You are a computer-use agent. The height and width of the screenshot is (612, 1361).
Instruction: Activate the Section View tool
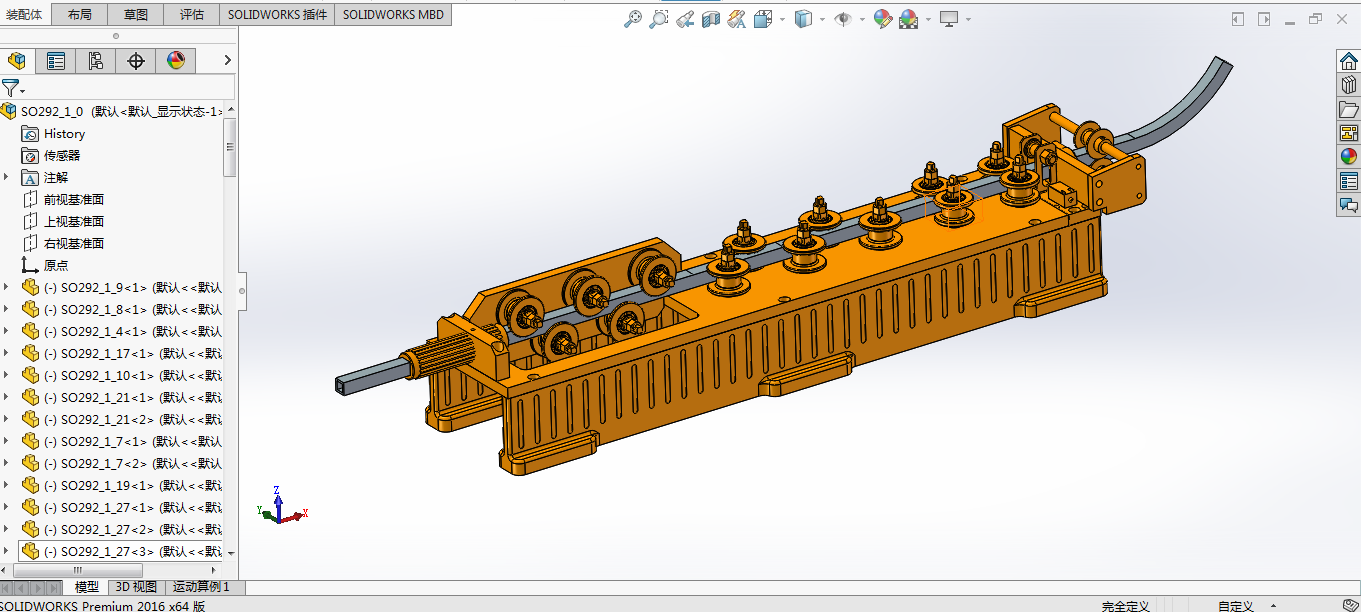click(711, 19)
